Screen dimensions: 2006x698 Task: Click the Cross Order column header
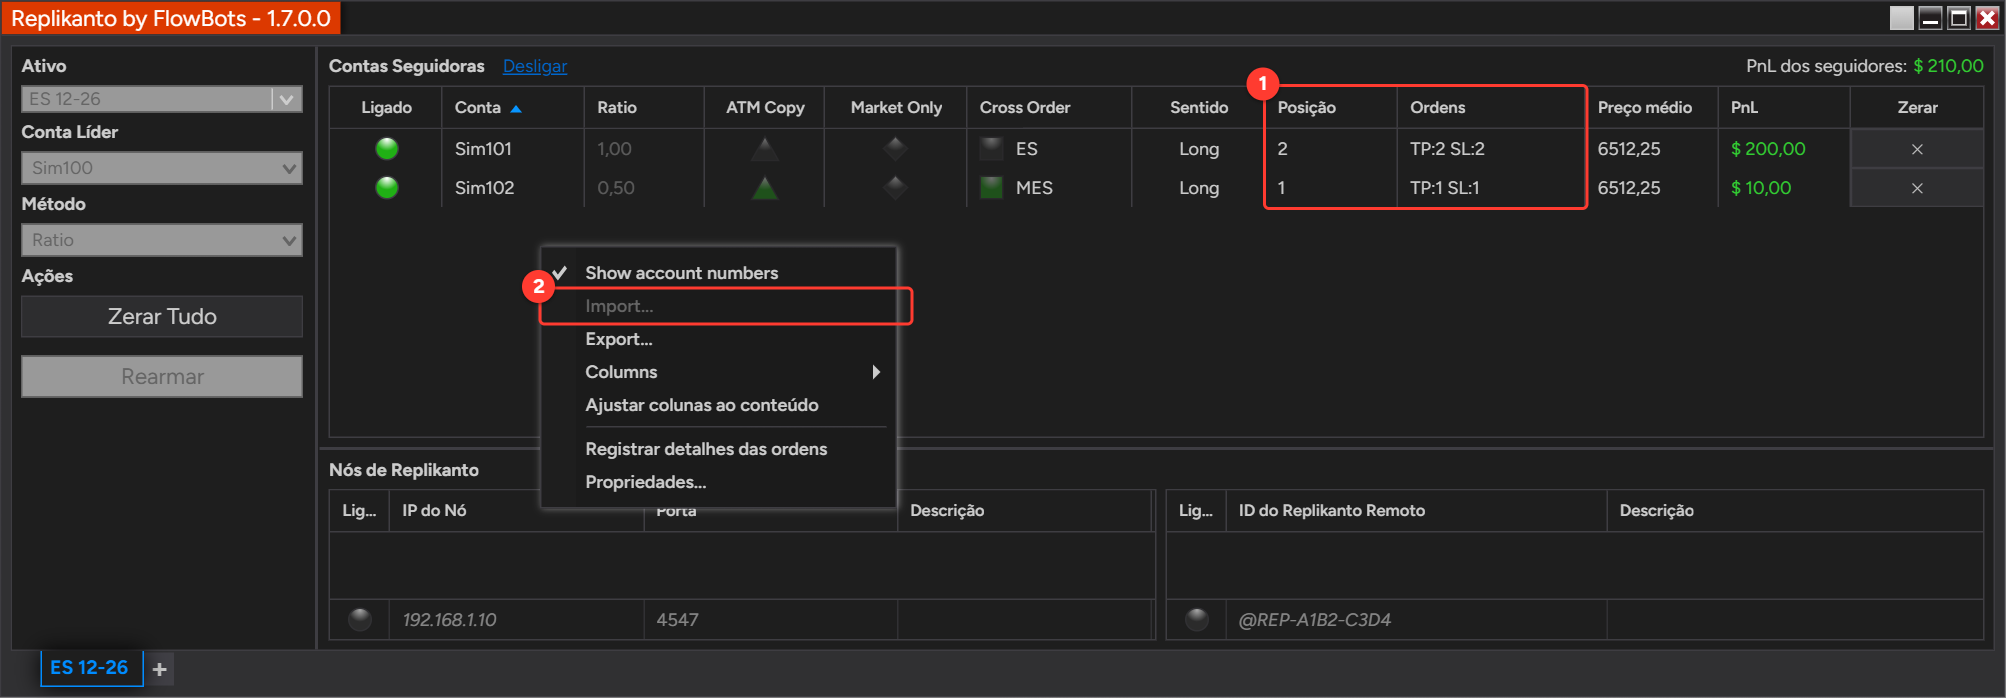pos(1049,107)
